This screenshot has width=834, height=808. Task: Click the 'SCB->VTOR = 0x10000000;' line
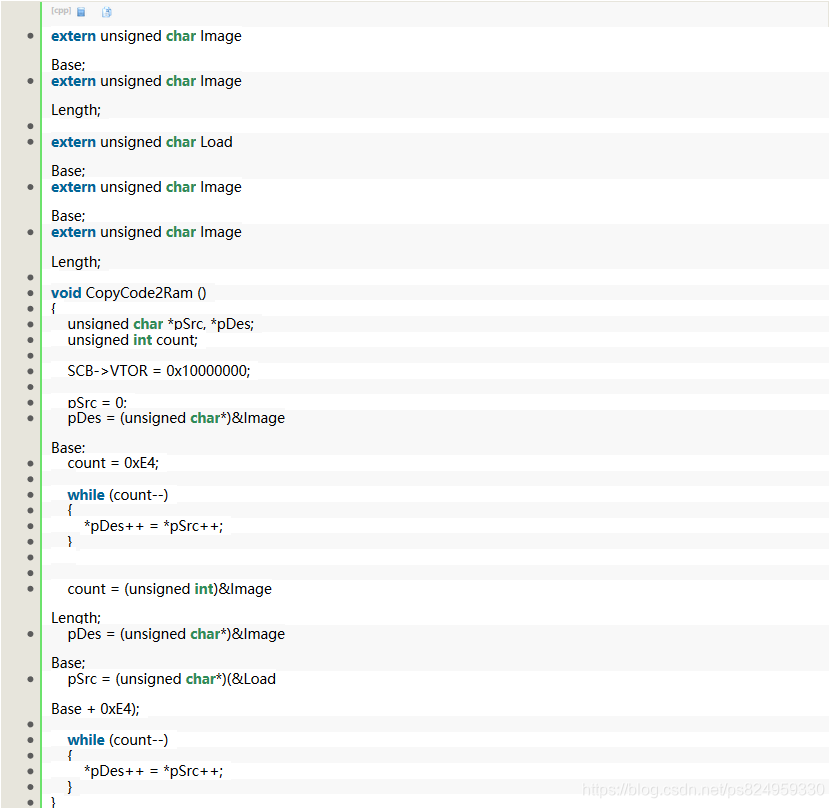159,371
